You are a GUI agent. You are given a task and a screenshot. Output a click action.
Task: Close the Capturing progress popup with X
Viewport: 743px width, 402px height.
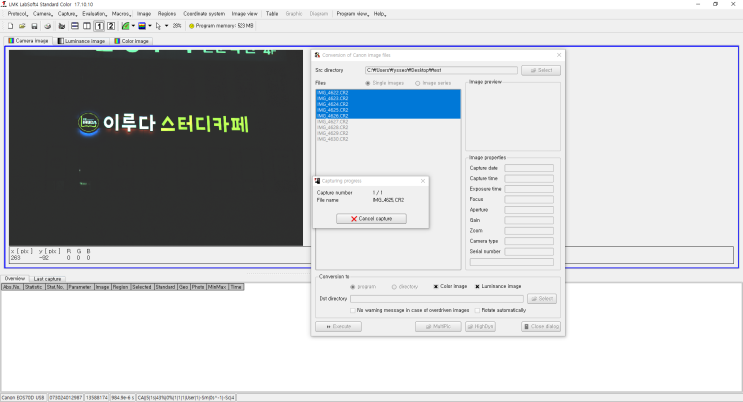coord(423,181)
